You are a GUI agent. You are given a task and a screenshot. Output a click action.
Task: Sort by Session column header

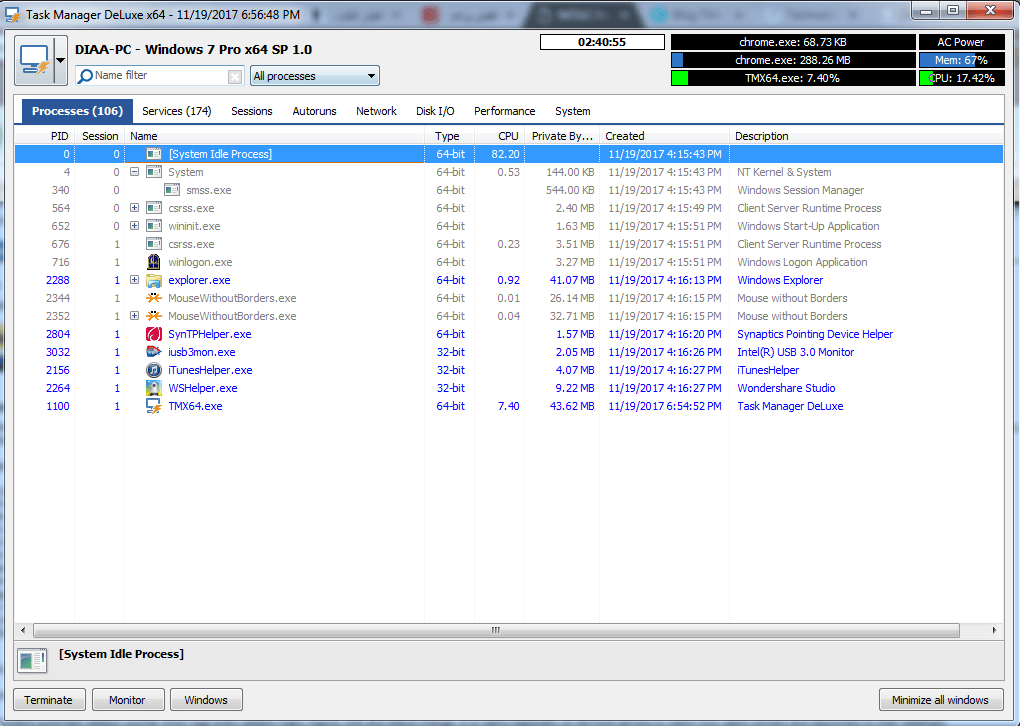click(100, 136)
